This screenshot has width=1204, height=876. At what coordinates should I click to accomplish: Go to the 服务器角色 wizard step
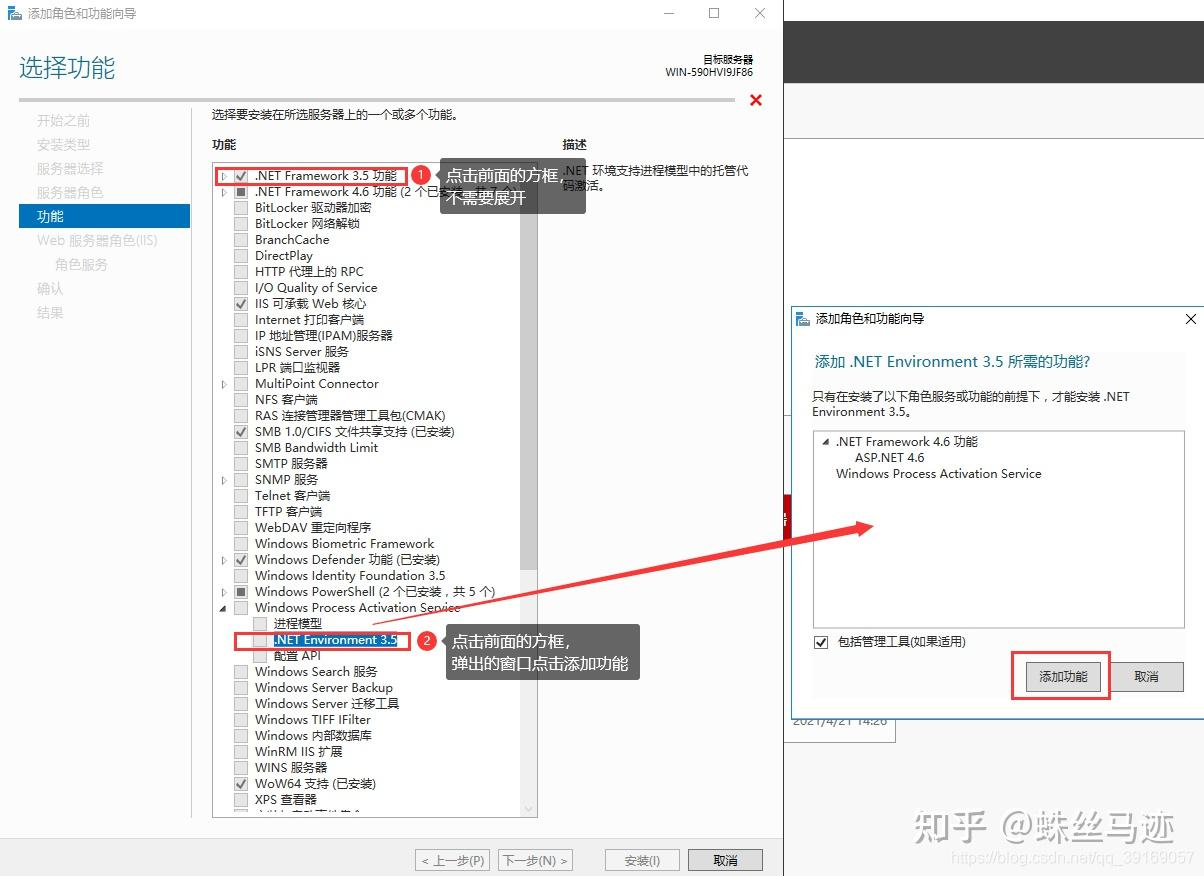70,192
